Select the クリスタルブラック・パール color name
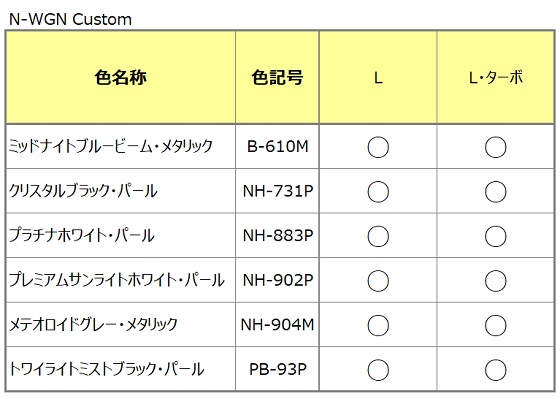The image size is (560, 399). (x=83, y=191)
